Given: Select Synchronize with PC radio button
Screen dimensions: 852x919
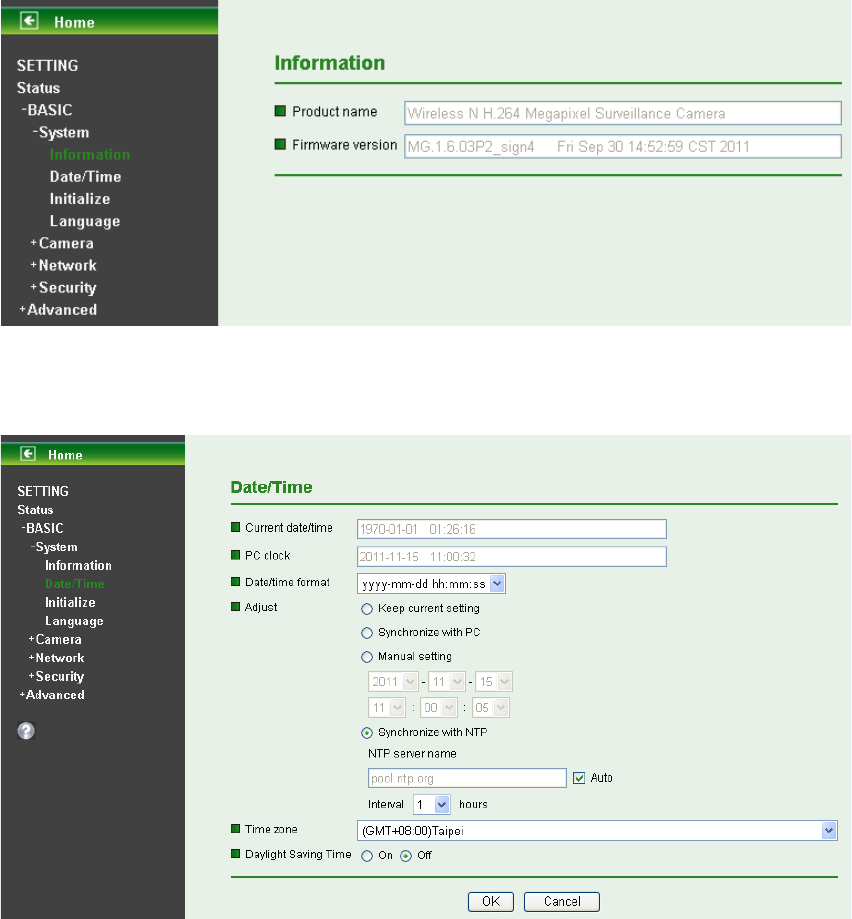Looking at the screenshot, I should (367, 633).
